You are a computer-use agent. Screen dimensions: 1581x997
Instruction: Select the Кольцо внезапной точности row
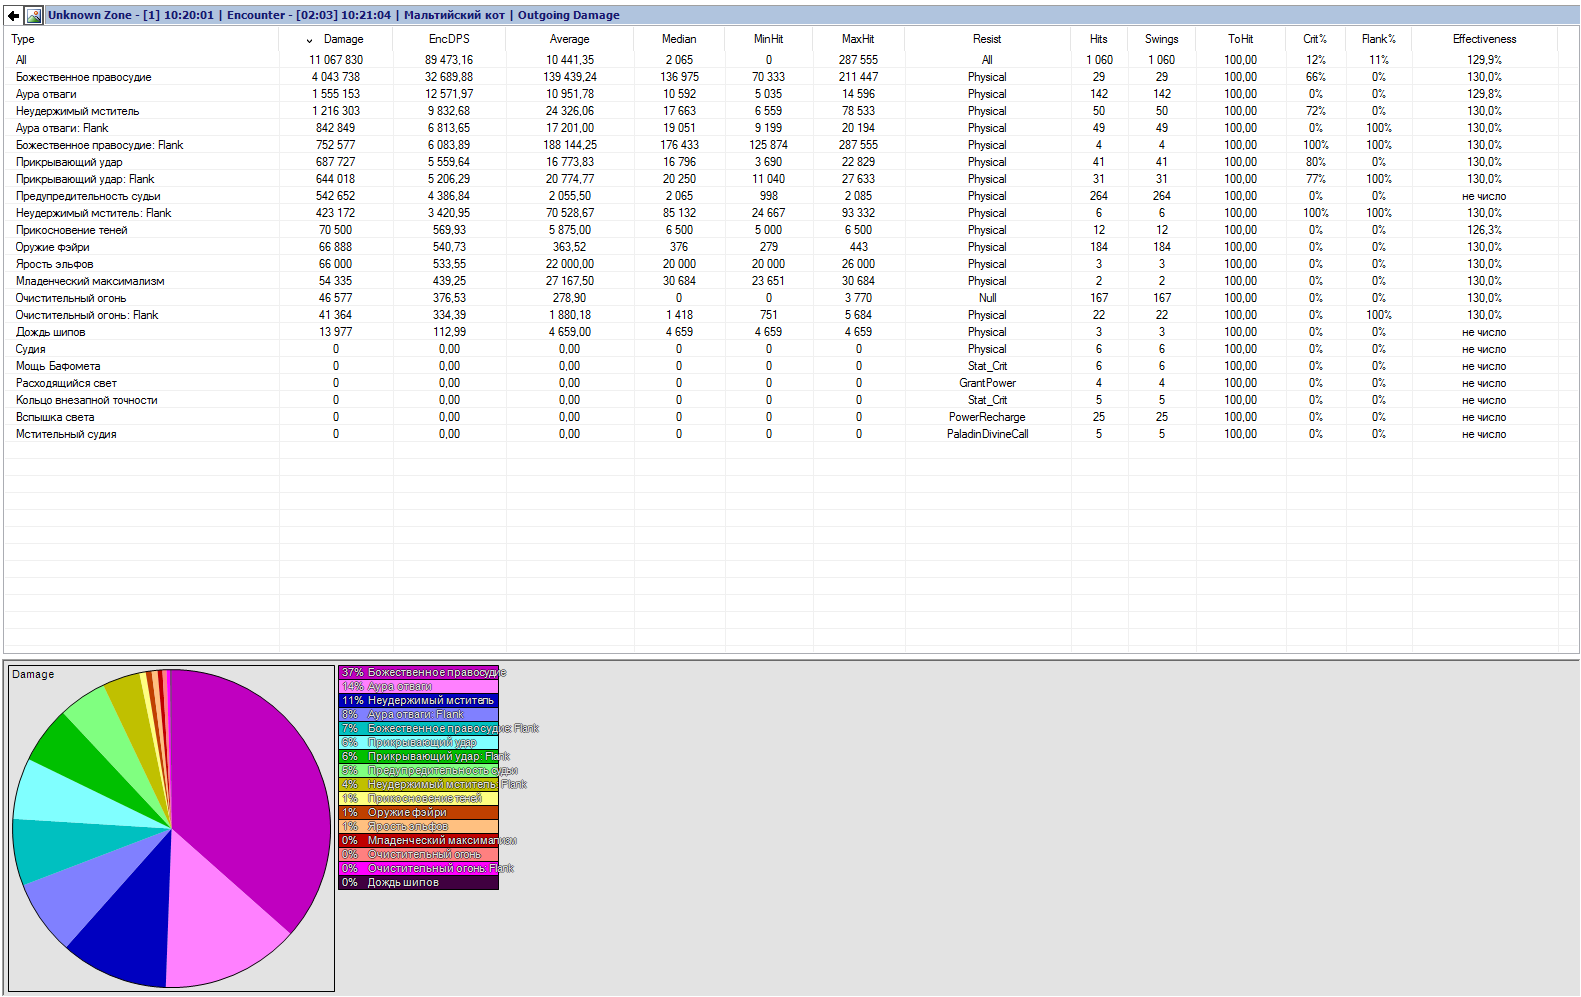click(790, 400)
